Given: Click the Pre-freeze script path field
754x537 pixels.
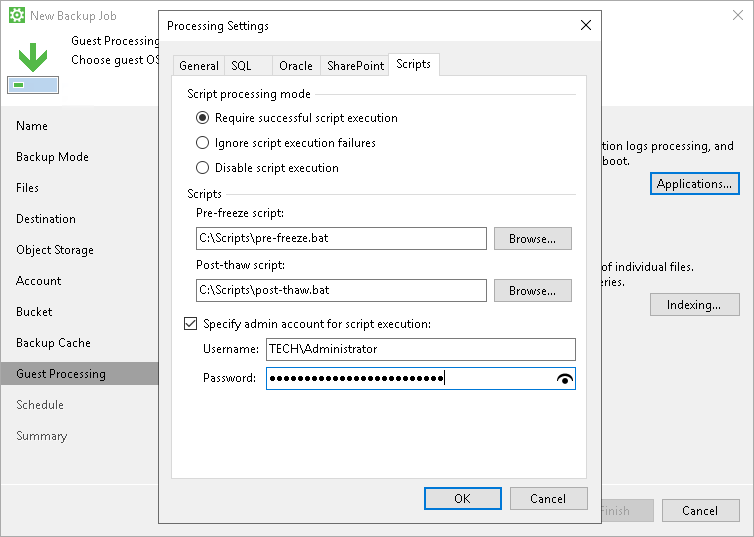Looking at the screenshot, I should point(341,239).
